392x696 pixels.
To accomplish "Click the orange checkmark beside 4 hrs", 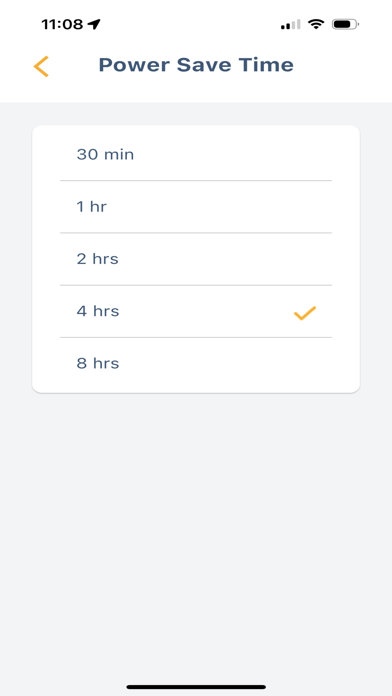I will tap(305, 313).
